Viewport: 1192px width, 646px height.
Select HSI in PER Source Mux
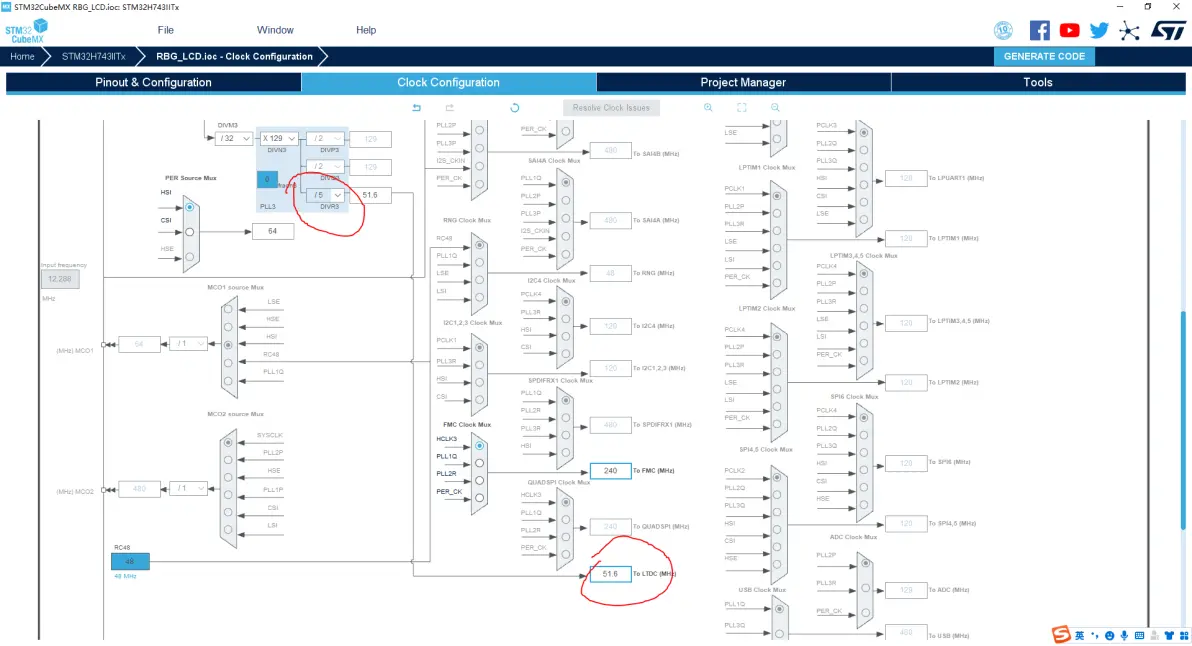click(x=190, y=207)
